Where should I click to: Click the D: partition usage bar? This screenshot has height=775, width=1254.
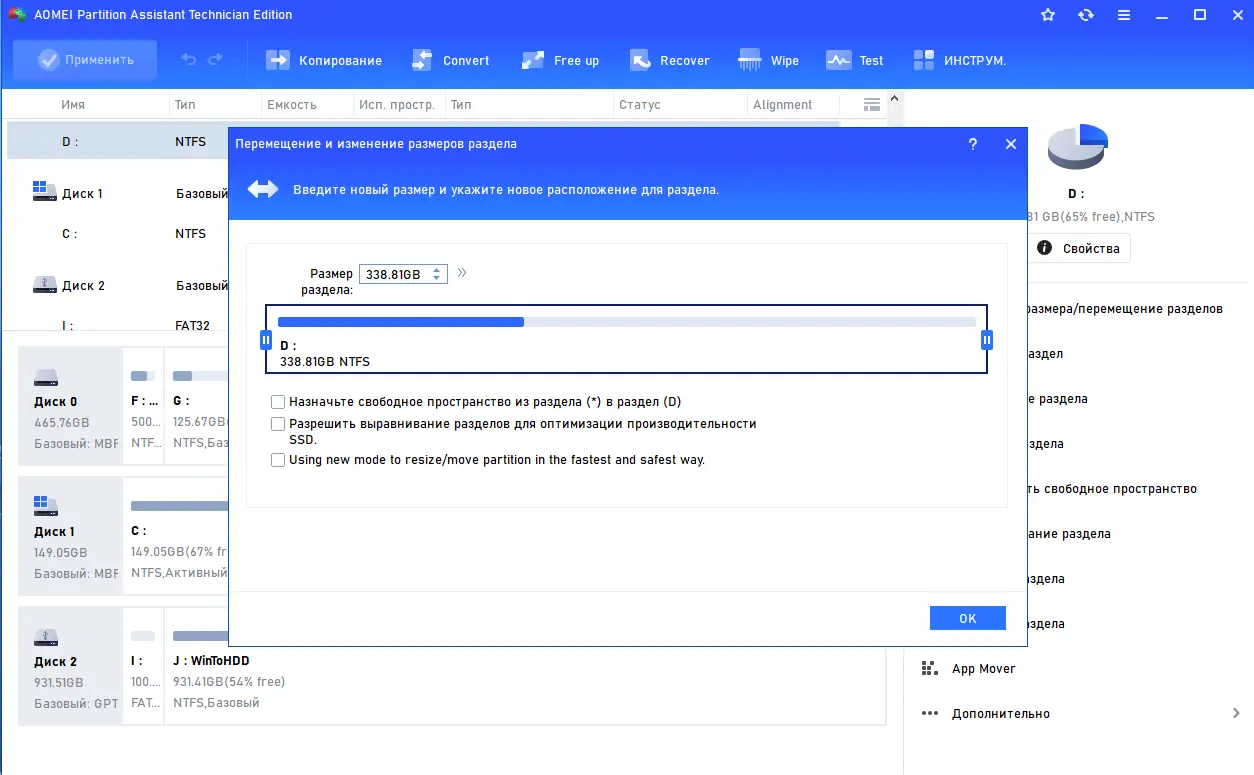627,322
